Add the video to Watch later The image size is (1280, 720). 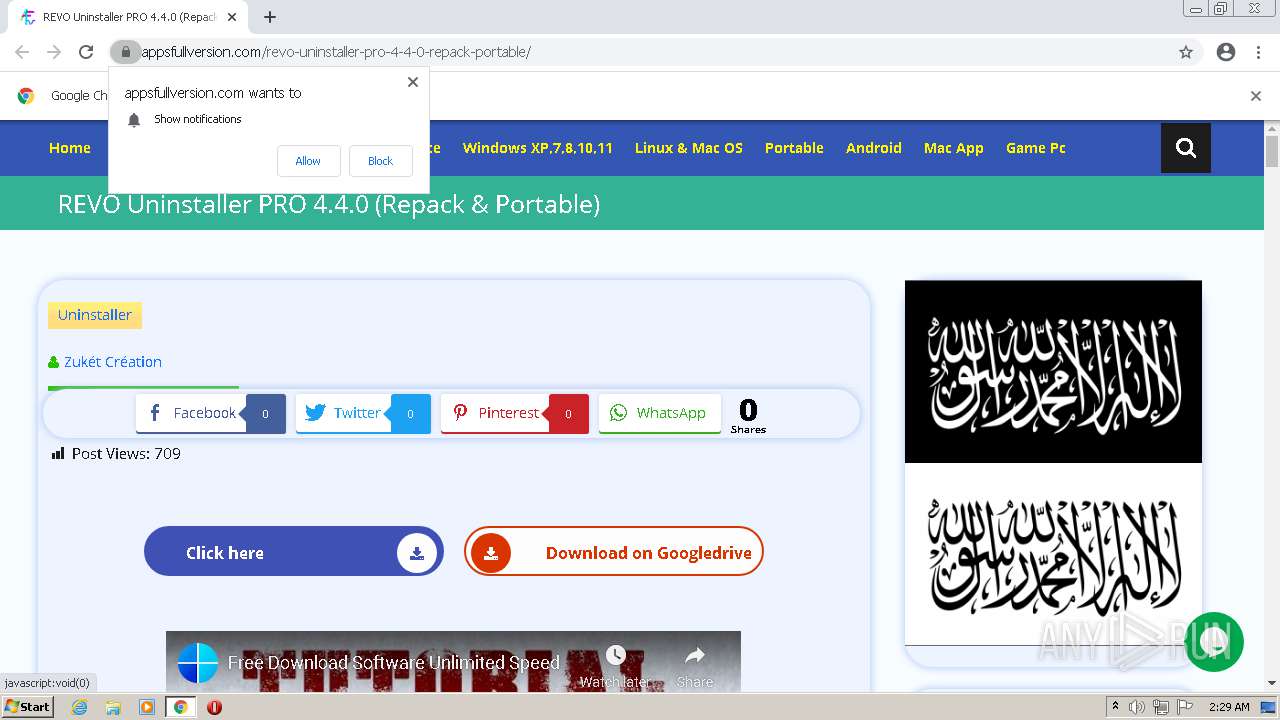point(615,666)
